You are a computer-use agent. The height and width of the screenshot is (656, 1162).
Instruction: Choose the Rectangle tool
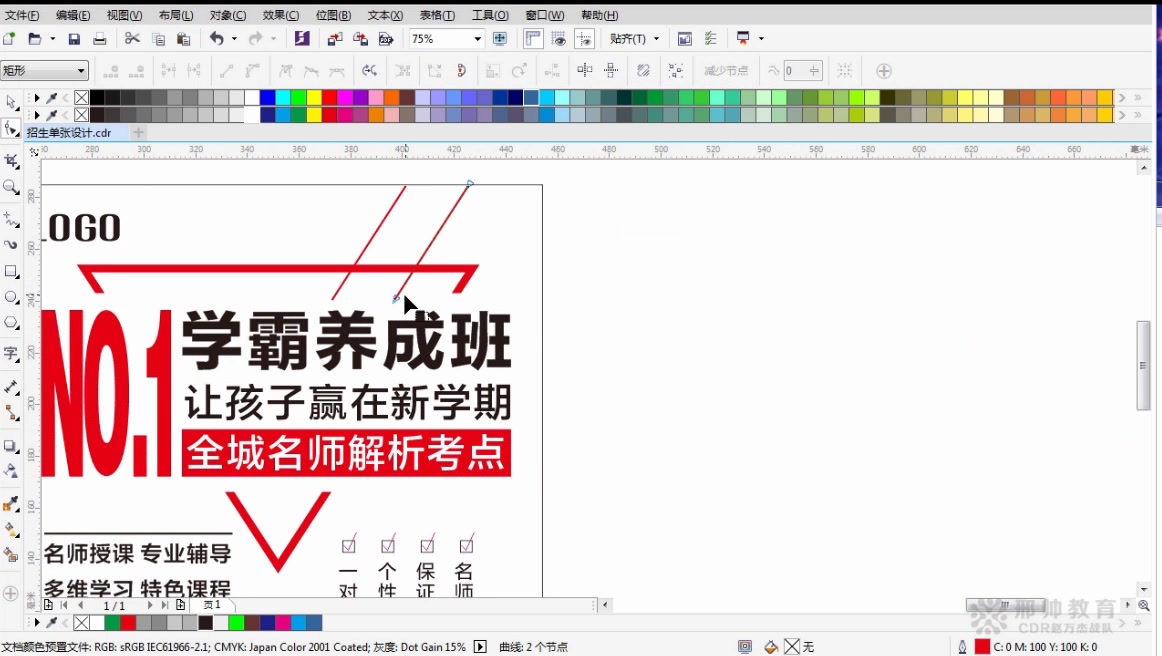[x=12, y=270]
